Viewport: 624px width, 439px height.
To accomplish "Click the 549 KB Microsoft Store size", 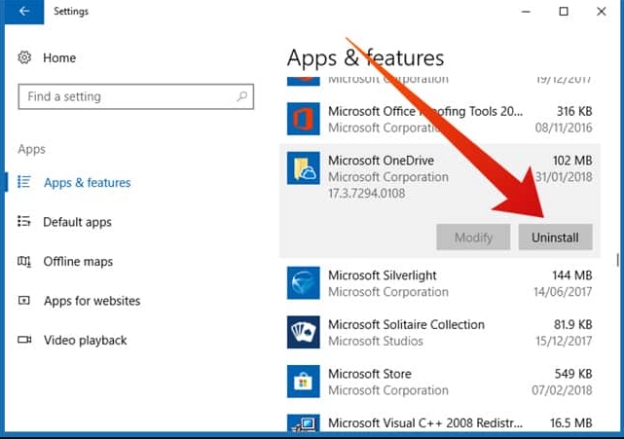I will [573, 374].
